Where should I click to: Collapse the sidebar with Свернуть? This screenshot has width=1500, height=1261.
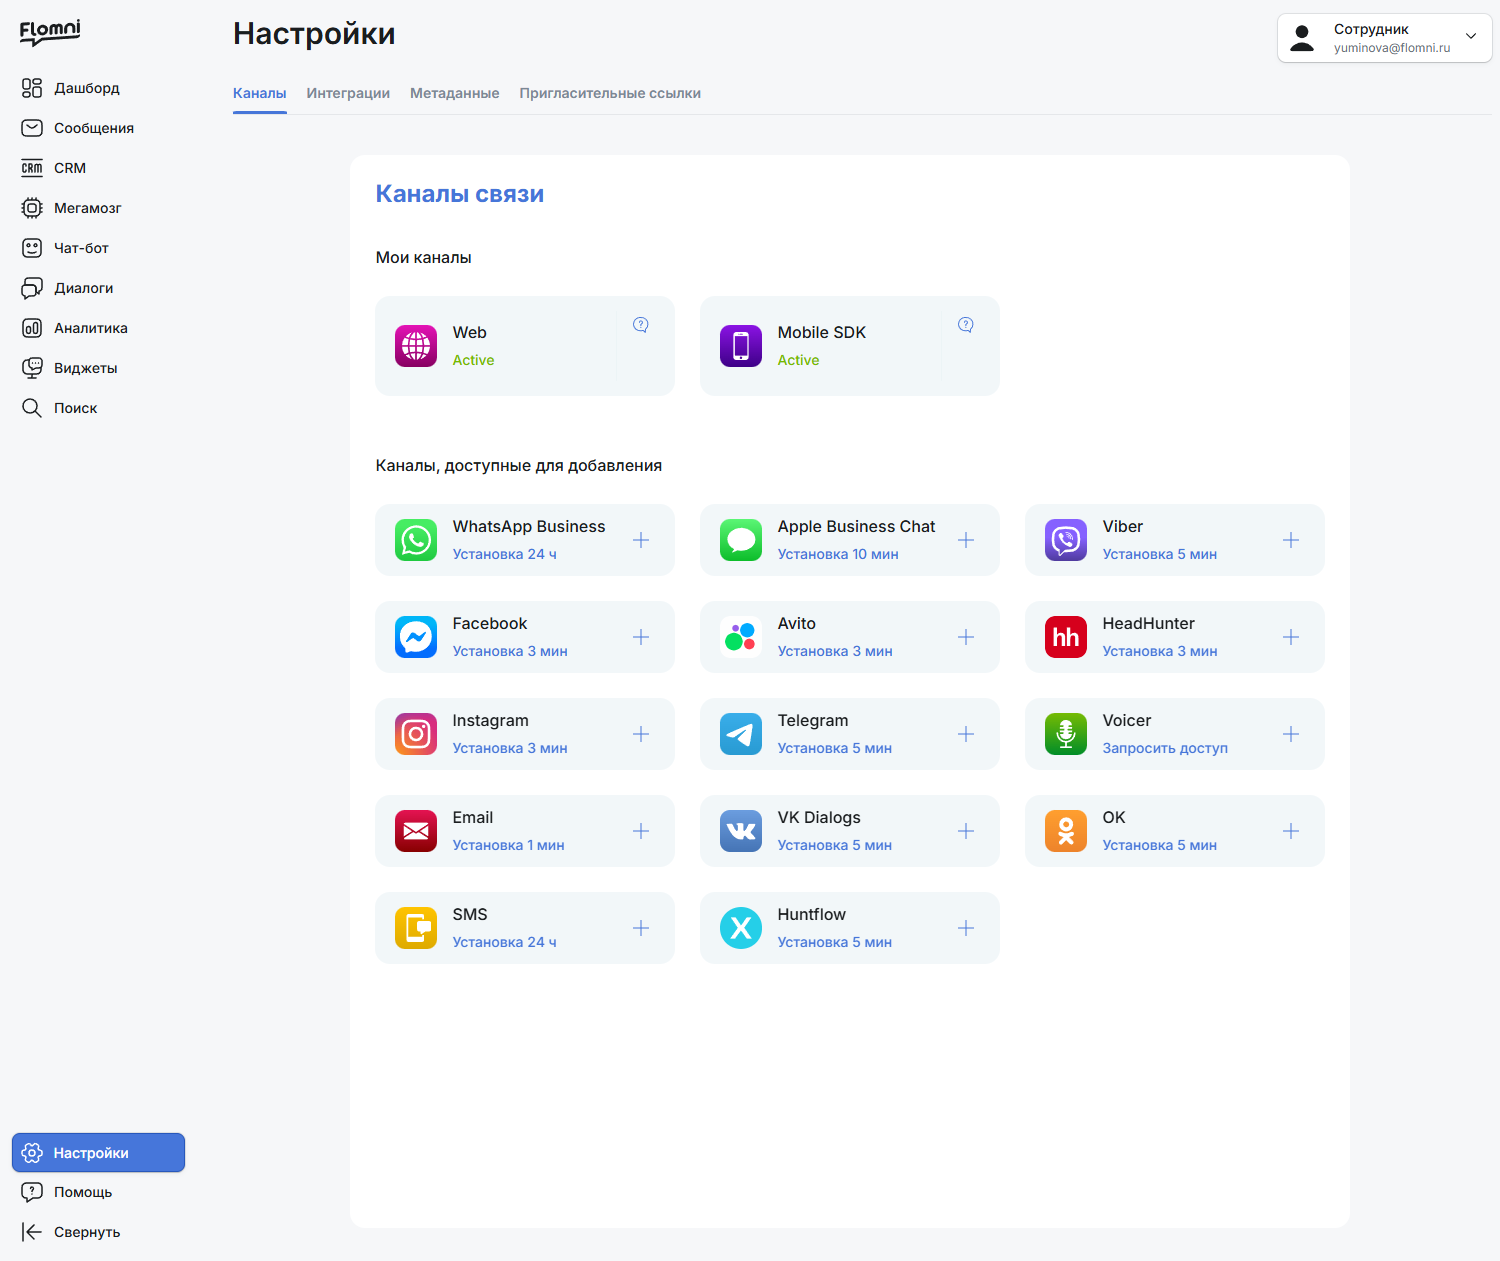(x=70, y=1232)
